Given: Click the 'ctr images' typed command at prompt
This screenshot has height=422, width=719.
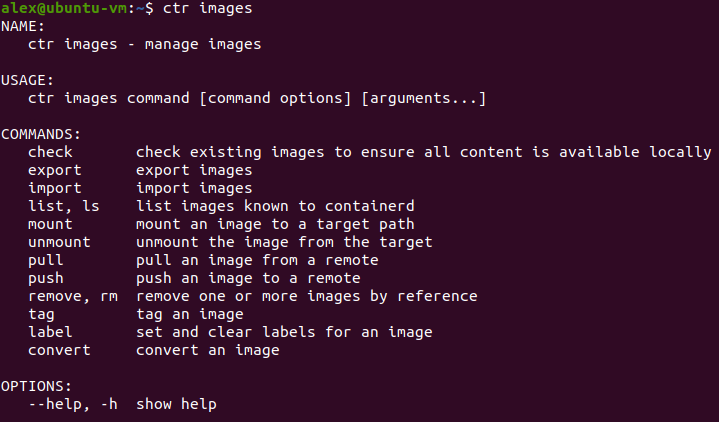Looking at the screenshot, I should [x=207, y=8].
